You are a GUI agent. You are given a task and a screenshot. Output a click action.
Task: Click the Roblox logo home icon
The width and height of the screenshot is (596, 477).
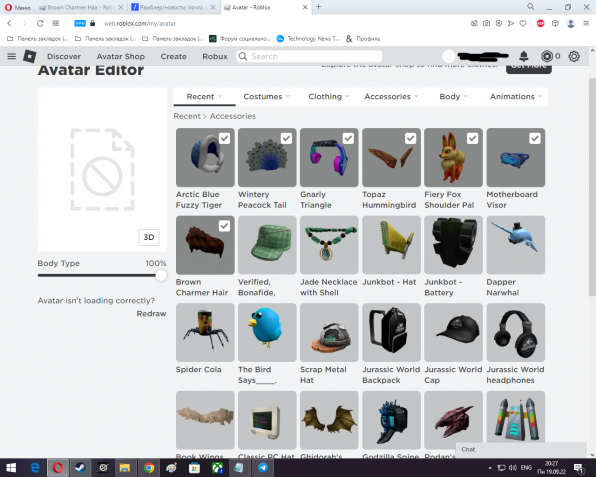point(30,56)
